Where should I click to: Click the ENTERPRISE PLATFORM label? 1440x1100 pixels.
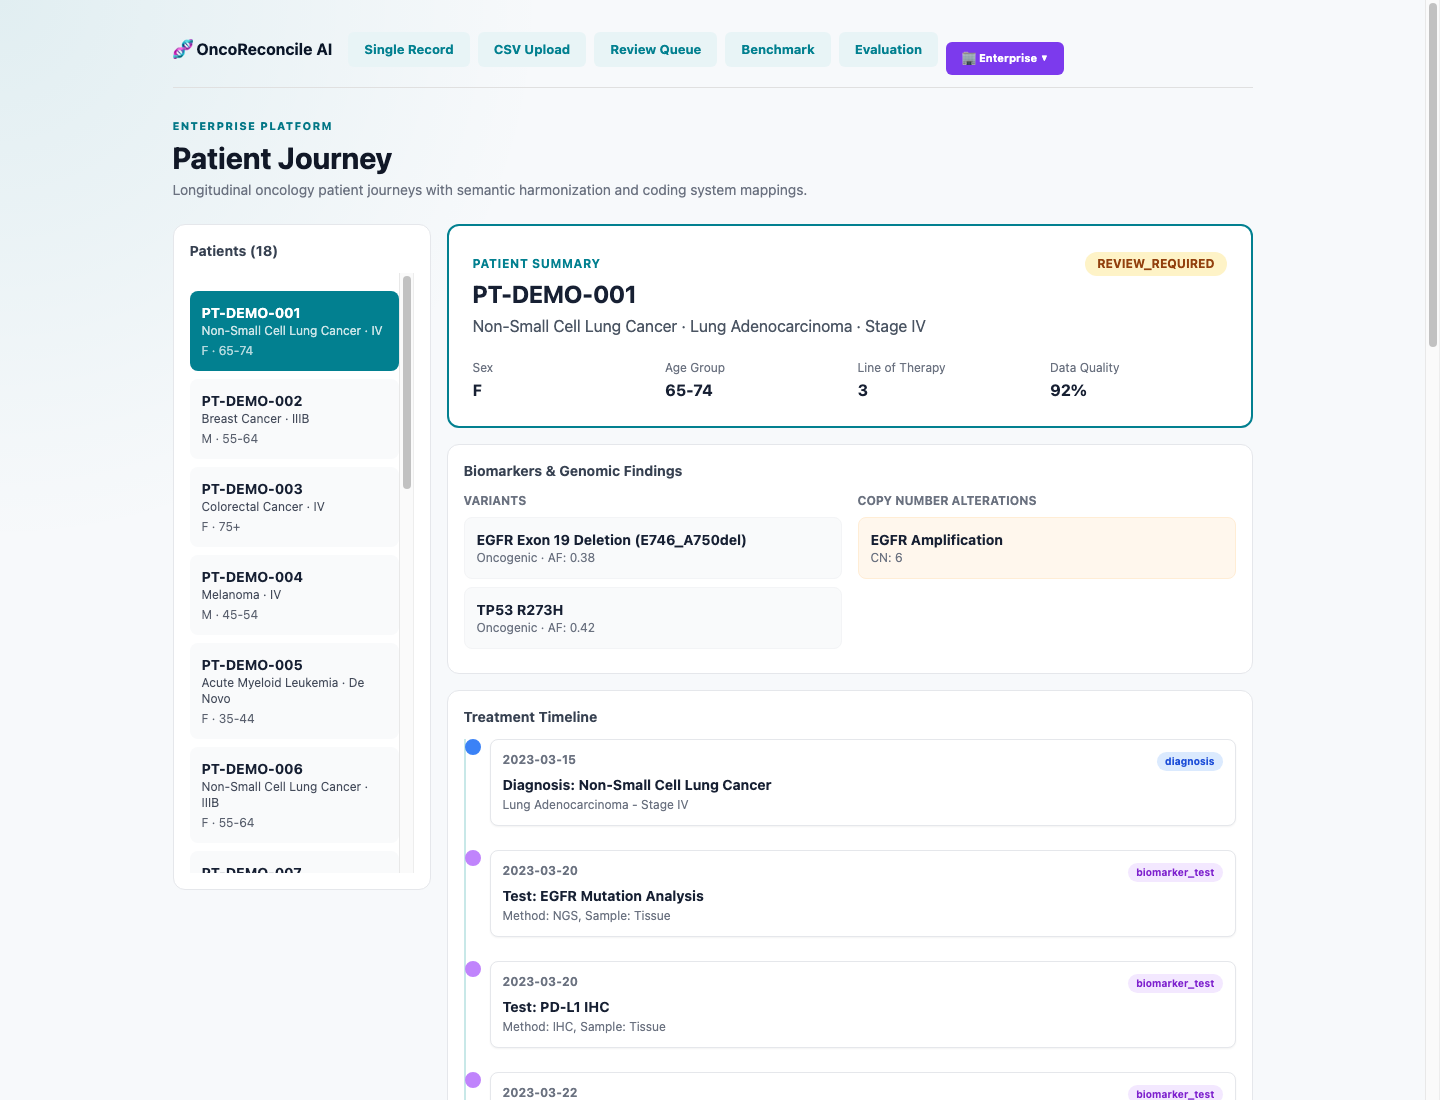(x=252, y=126)
